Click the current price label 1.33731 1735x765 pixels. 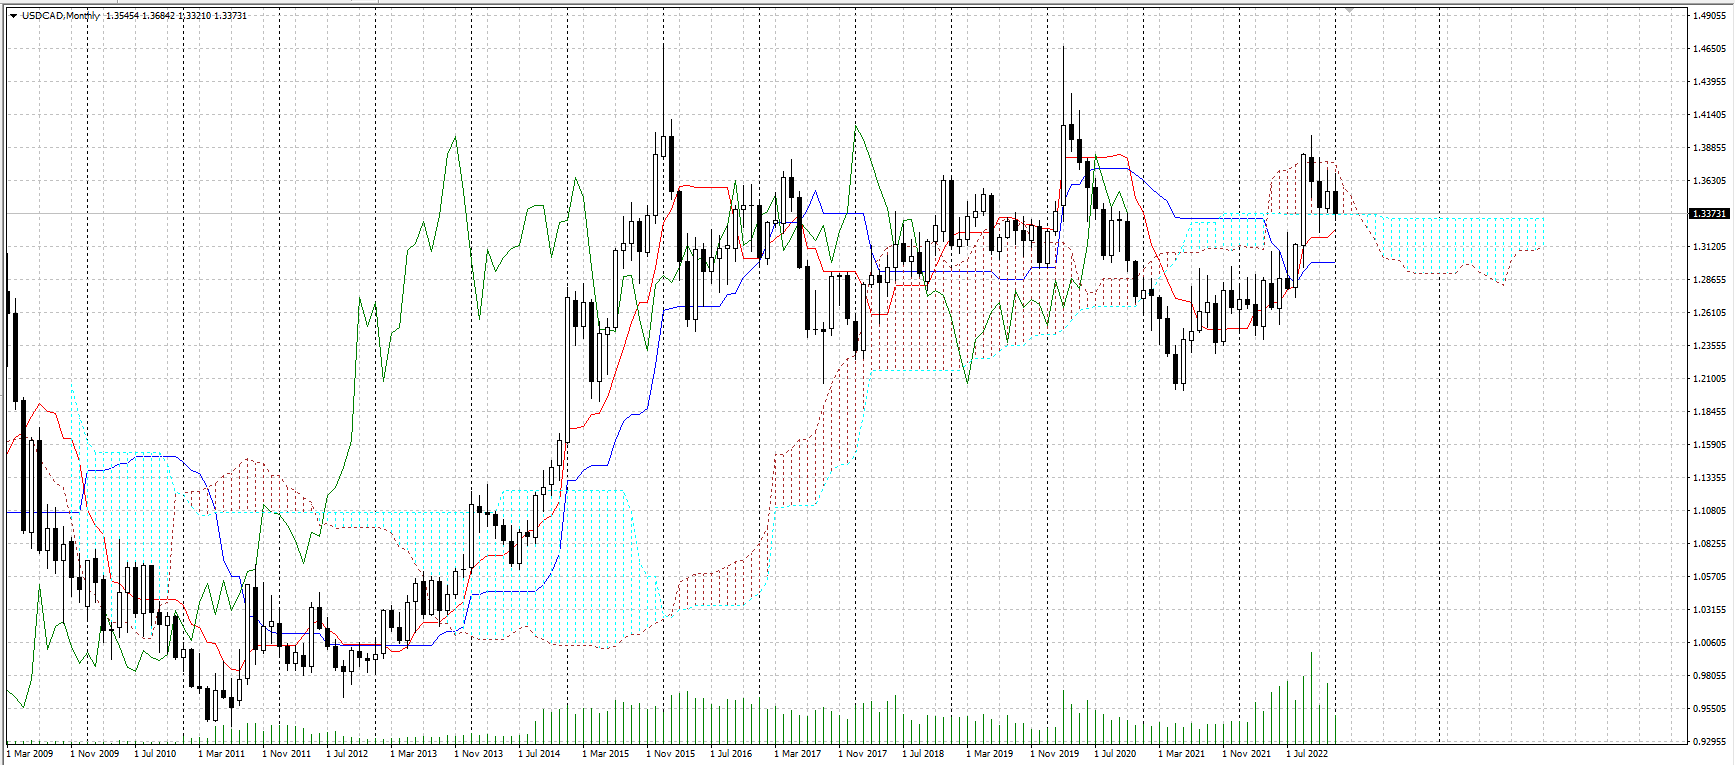pos(1708,214)
